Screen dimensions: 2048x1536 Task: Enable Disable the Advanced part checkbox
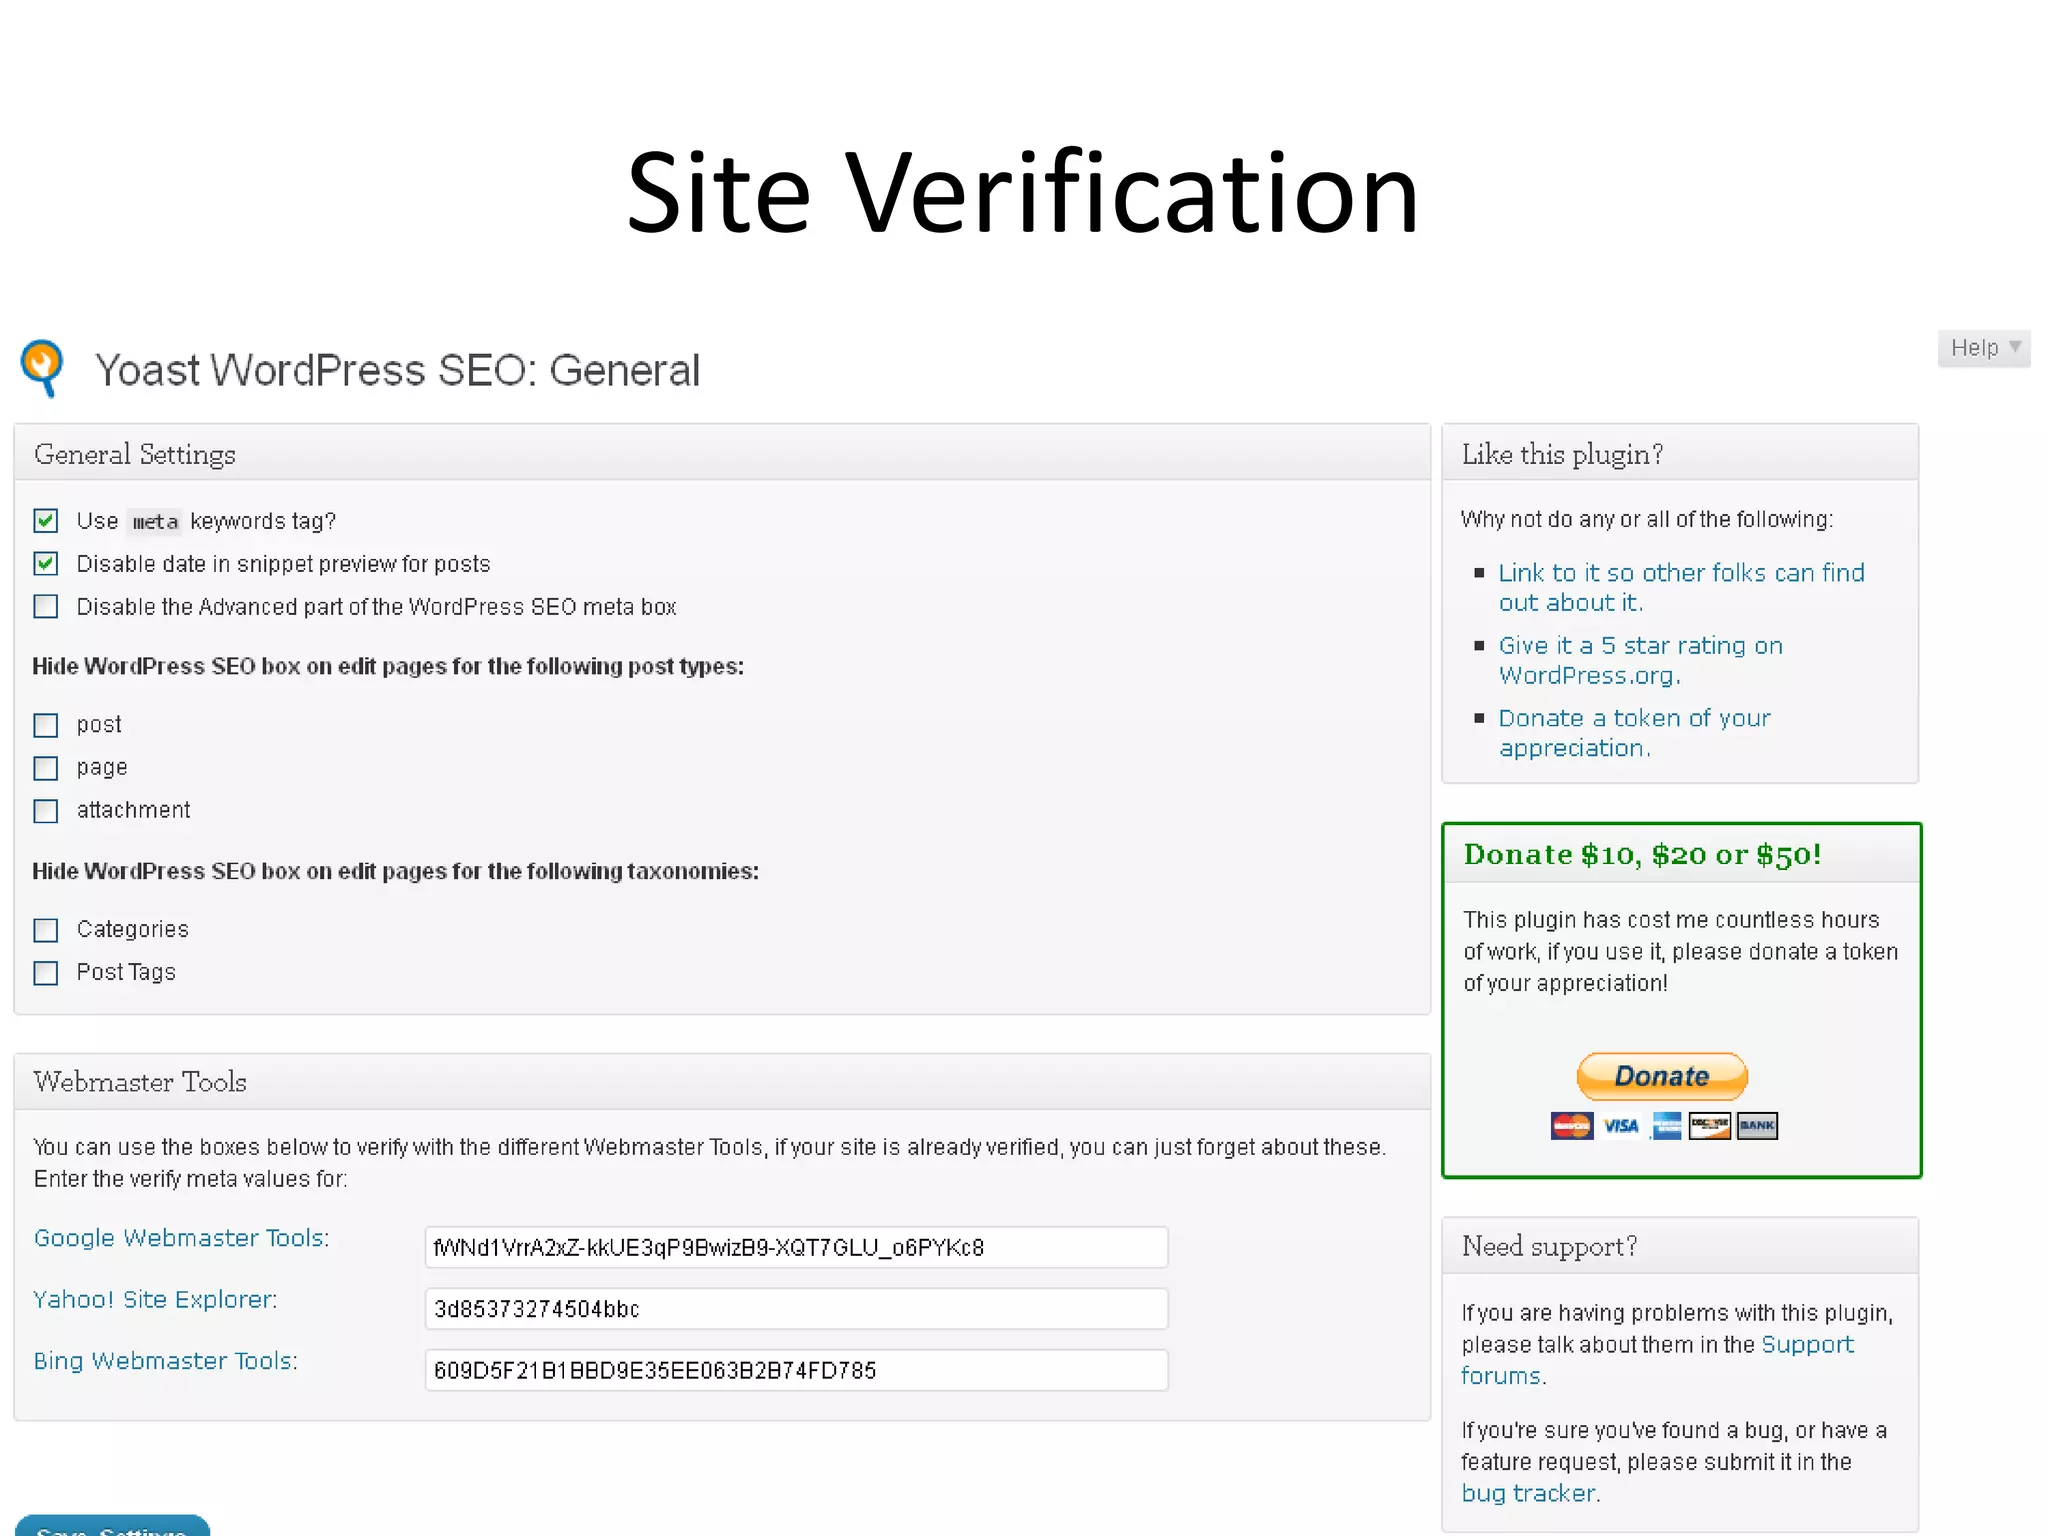[x=46, y=607]
